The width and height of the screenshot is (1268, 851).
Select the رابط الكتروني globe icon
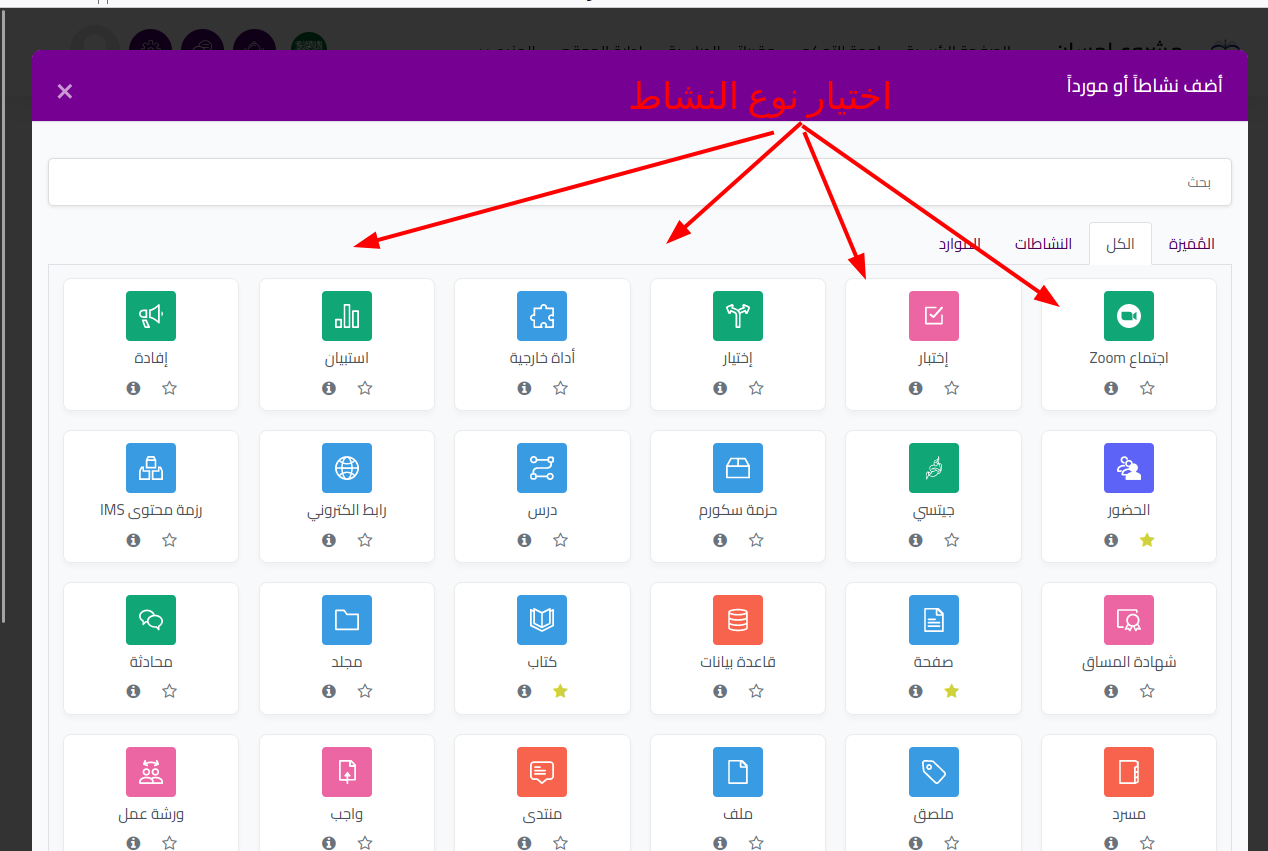(346, 468)
